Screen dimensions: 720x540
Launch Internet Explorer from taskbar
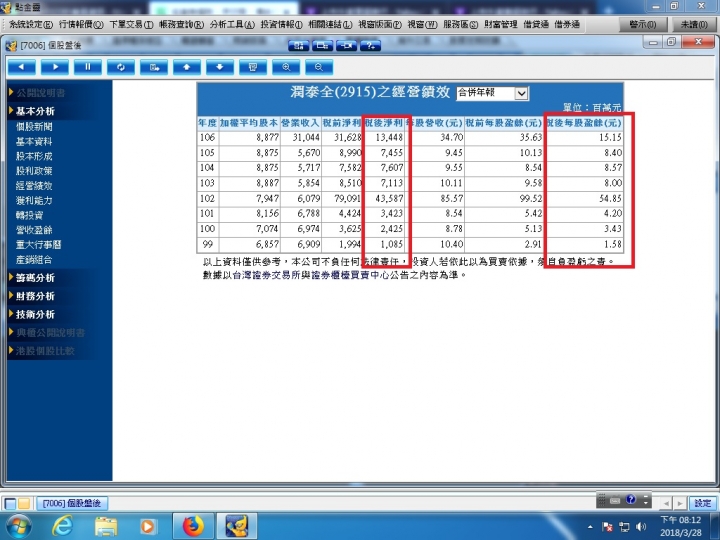click(x=62, y=526)
